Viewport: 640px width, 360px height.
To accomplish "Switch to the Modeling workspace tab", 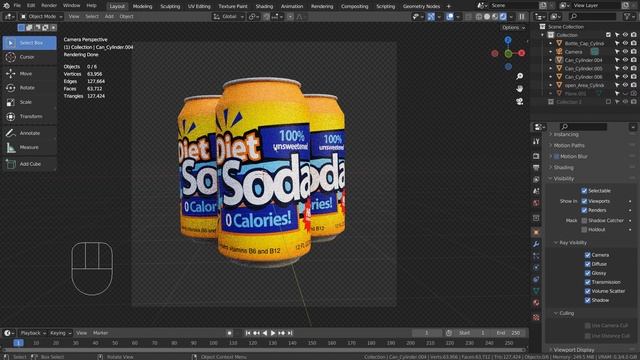I will (142, 6).
